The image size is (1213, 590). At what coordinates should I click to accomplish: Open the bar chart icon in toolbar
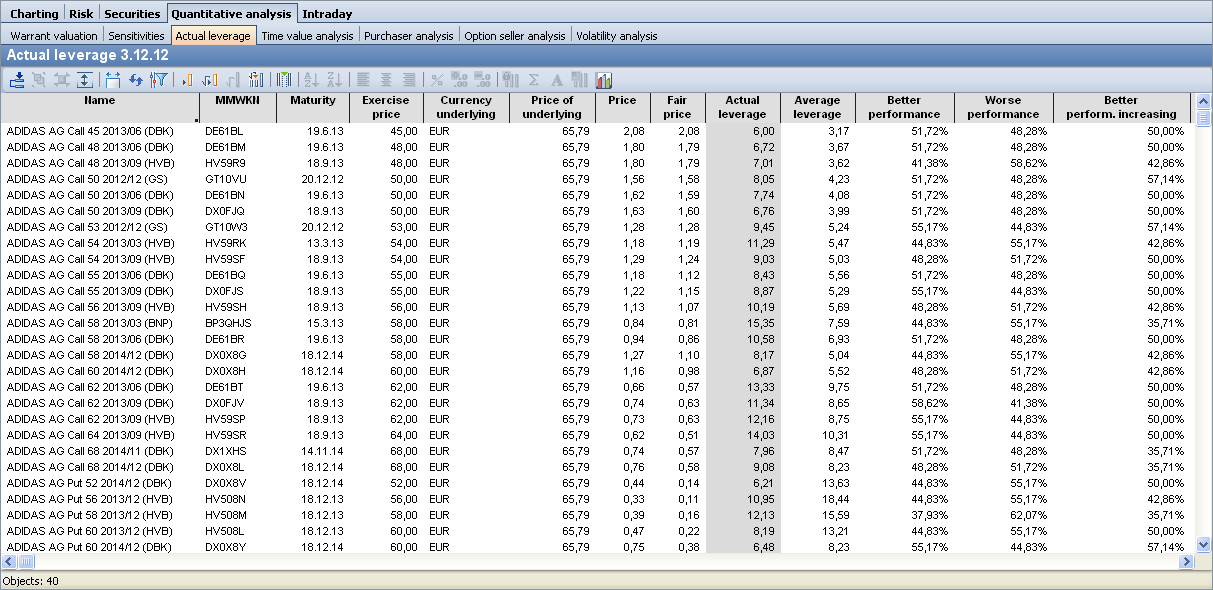[604, 80]
